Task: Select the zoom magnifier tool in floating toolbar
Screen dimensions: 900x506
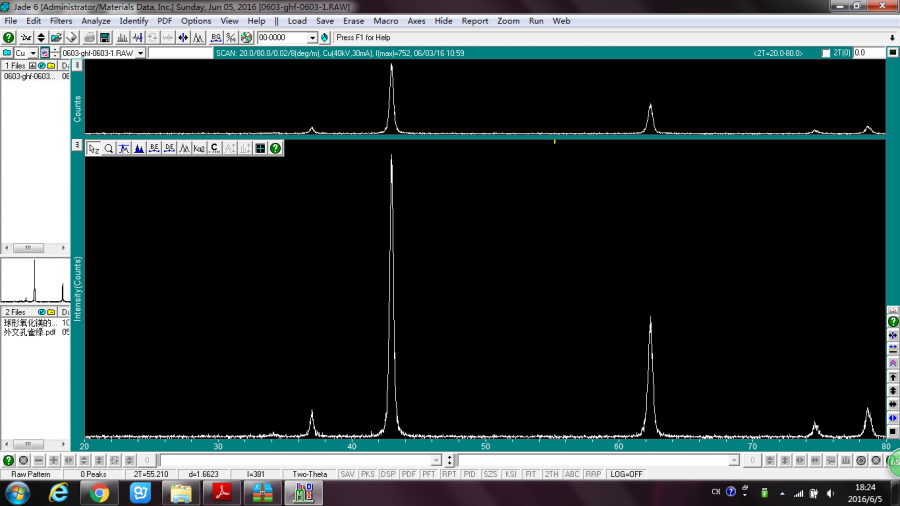Action: click(109, 148)
